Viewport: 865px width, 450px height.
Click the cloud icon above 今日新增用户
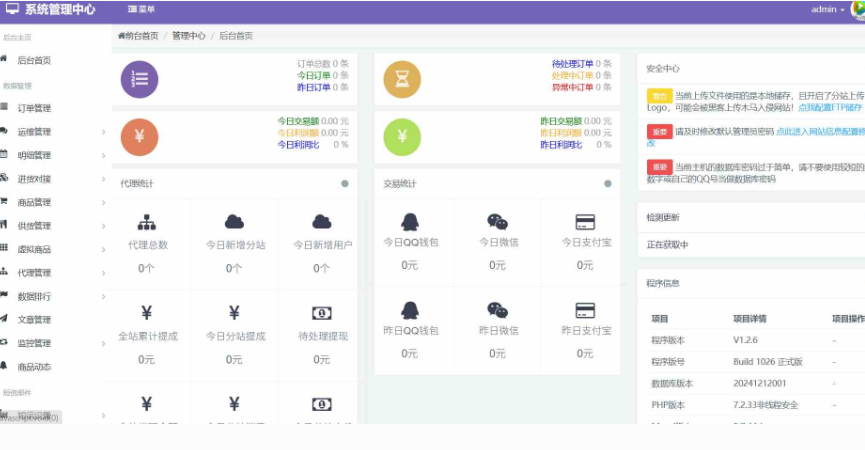point(322,222)
